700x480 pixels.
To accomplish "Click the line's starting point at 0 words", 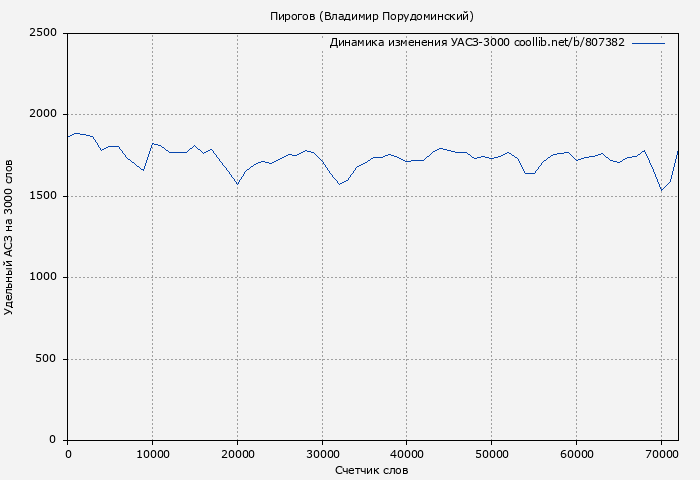I will (68, 136).
